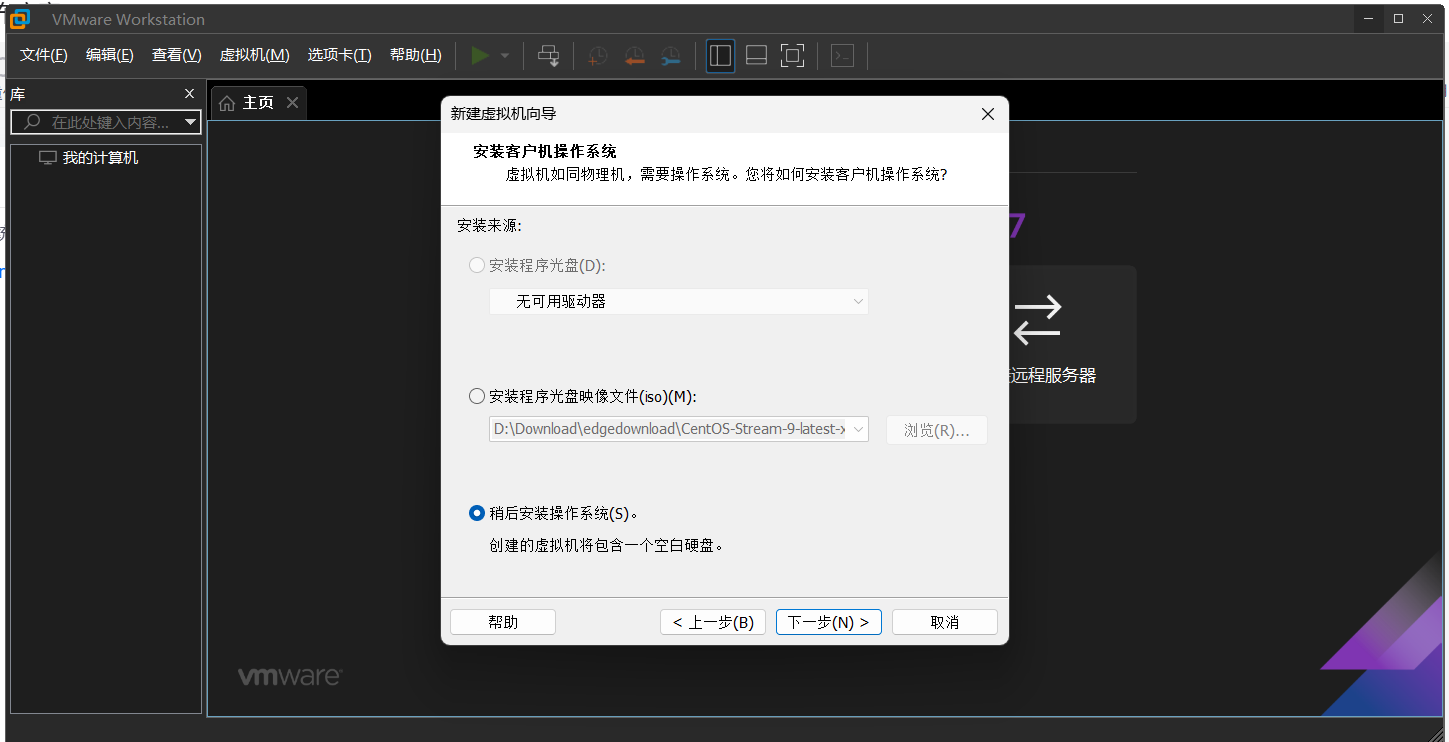The image size is (1449, 742).
Task: Close the library panel with its X
Action: 190,94
